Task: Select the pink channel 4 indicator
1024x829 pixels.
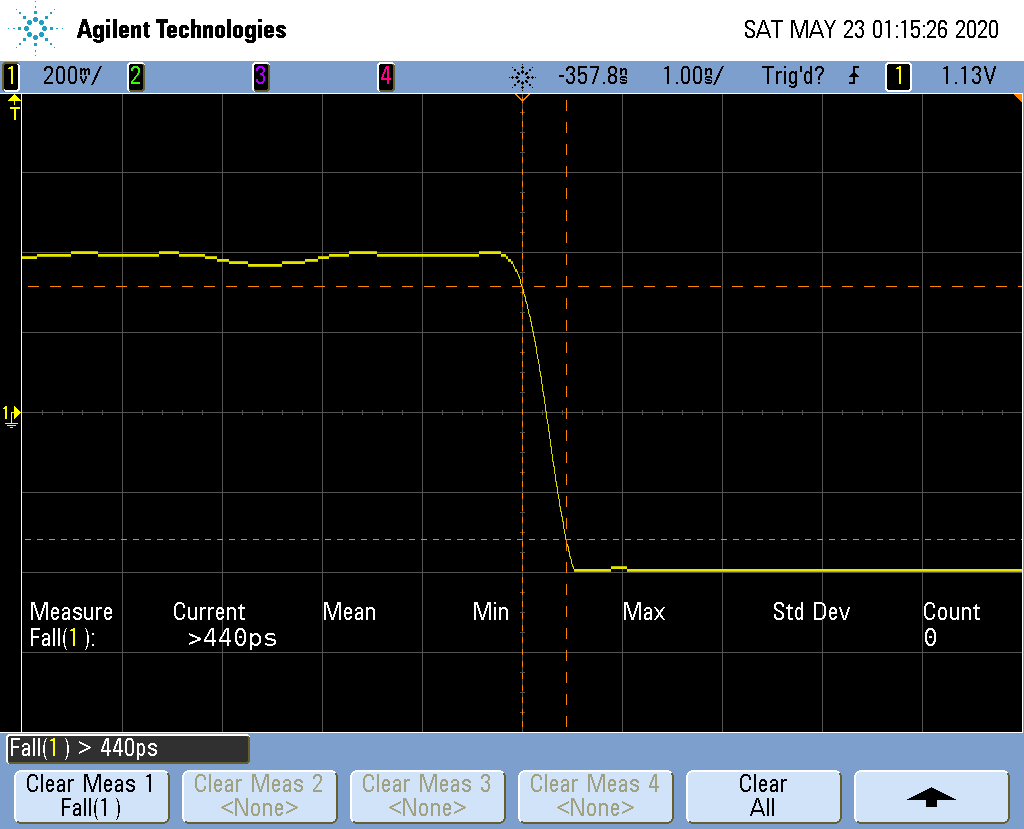Action: 385,76
